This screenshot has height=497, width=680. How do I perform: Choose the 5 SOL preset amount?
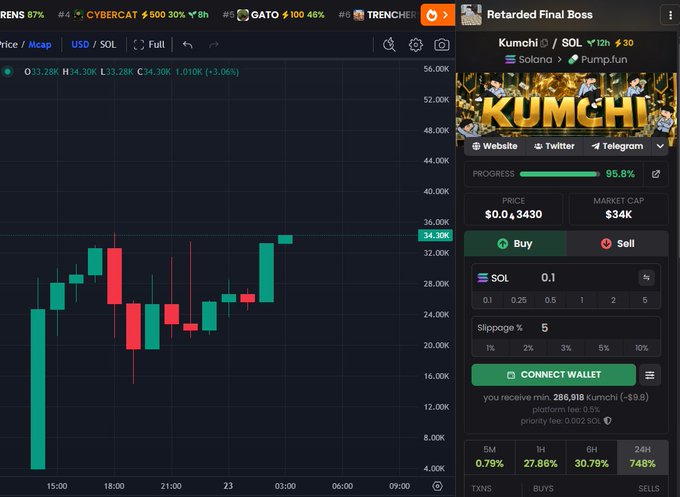[x=645, y=300]
